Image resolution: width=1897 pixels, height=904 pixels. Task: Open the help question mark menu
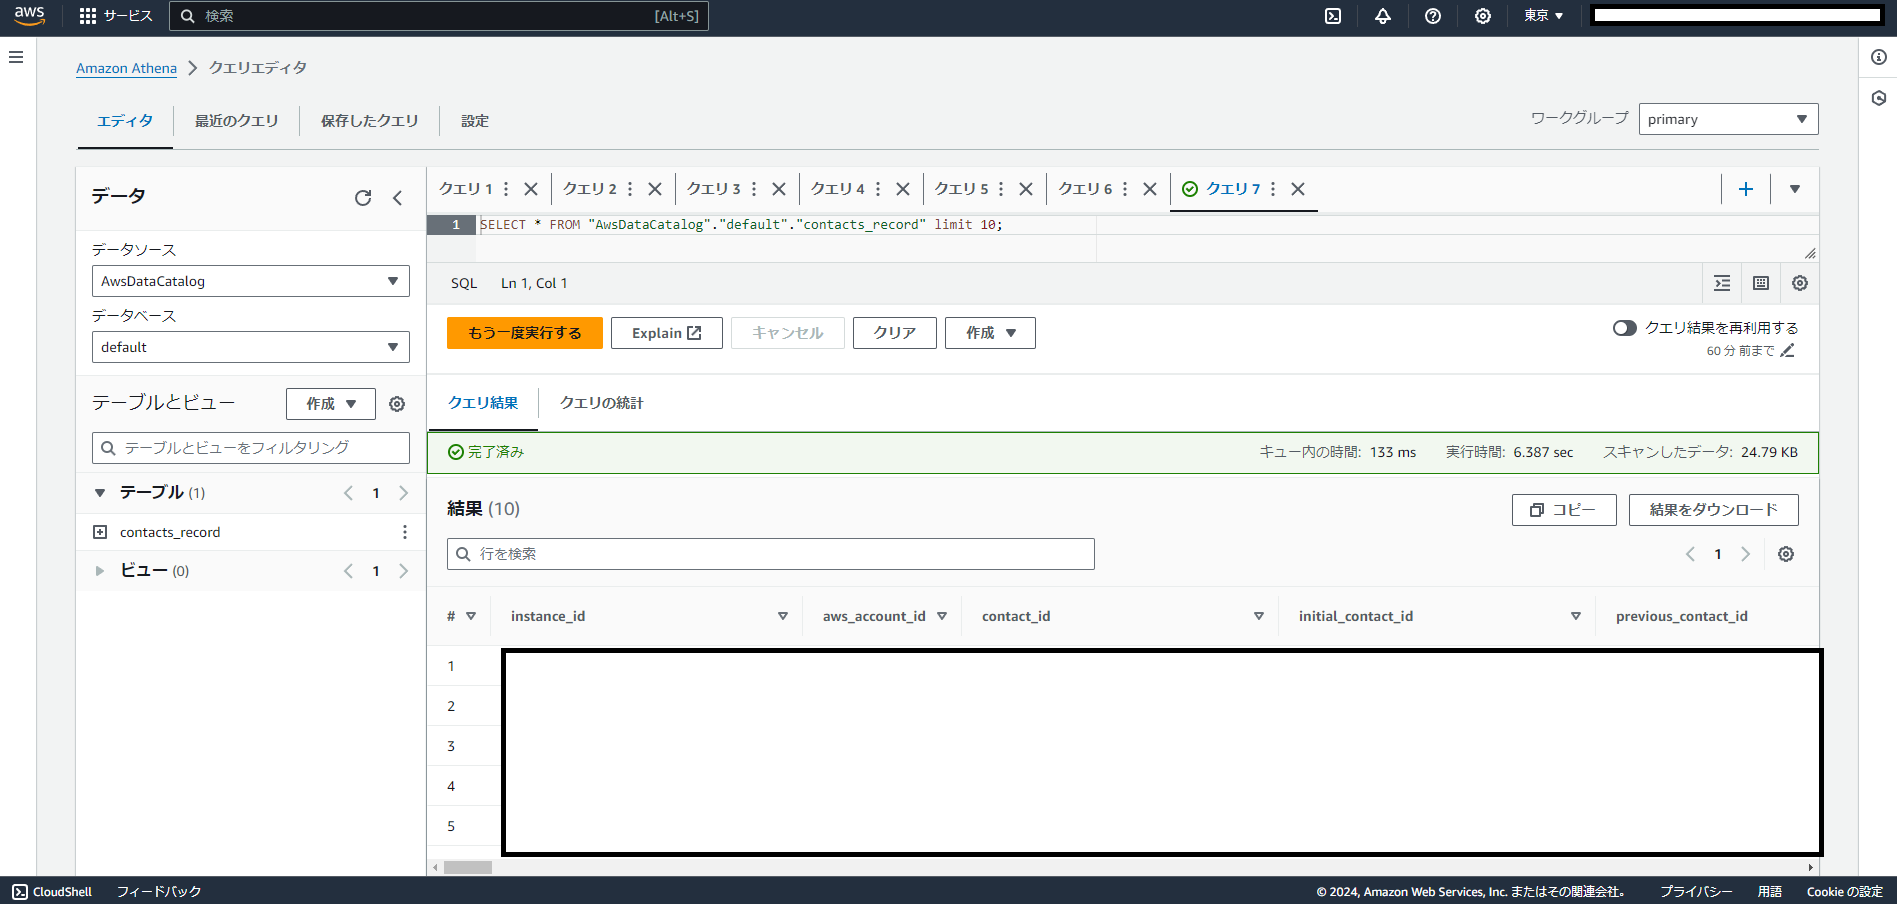[x=1433, y=16]
